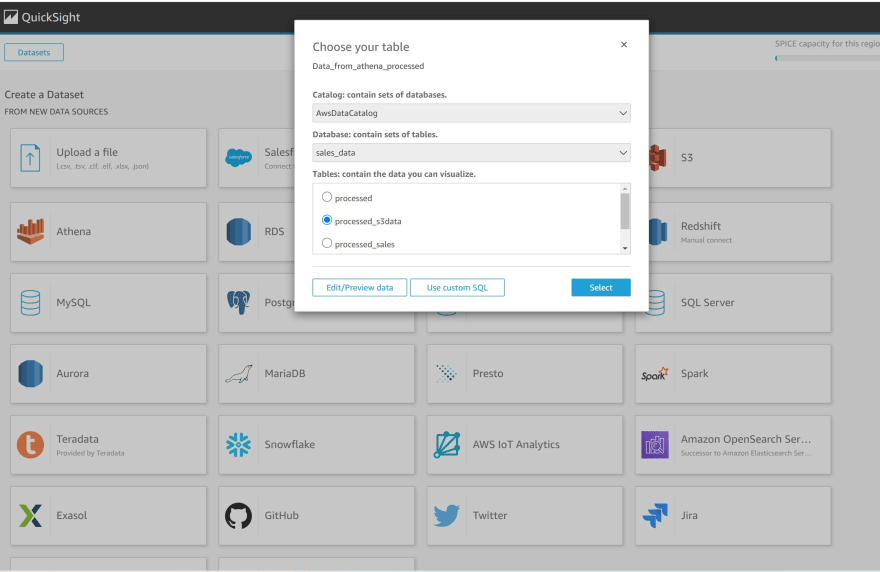Choose the Athena data source icon
The height and width of the screenshot is (572, 880).
coord(30,231)
